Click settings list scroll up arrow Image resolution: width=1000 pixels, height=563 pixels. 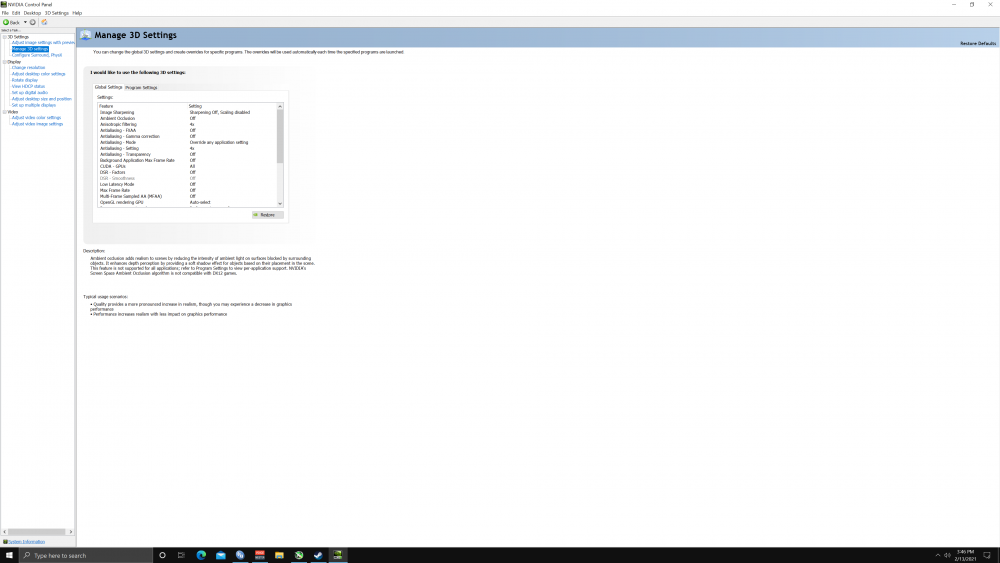[x=280, y=106]
